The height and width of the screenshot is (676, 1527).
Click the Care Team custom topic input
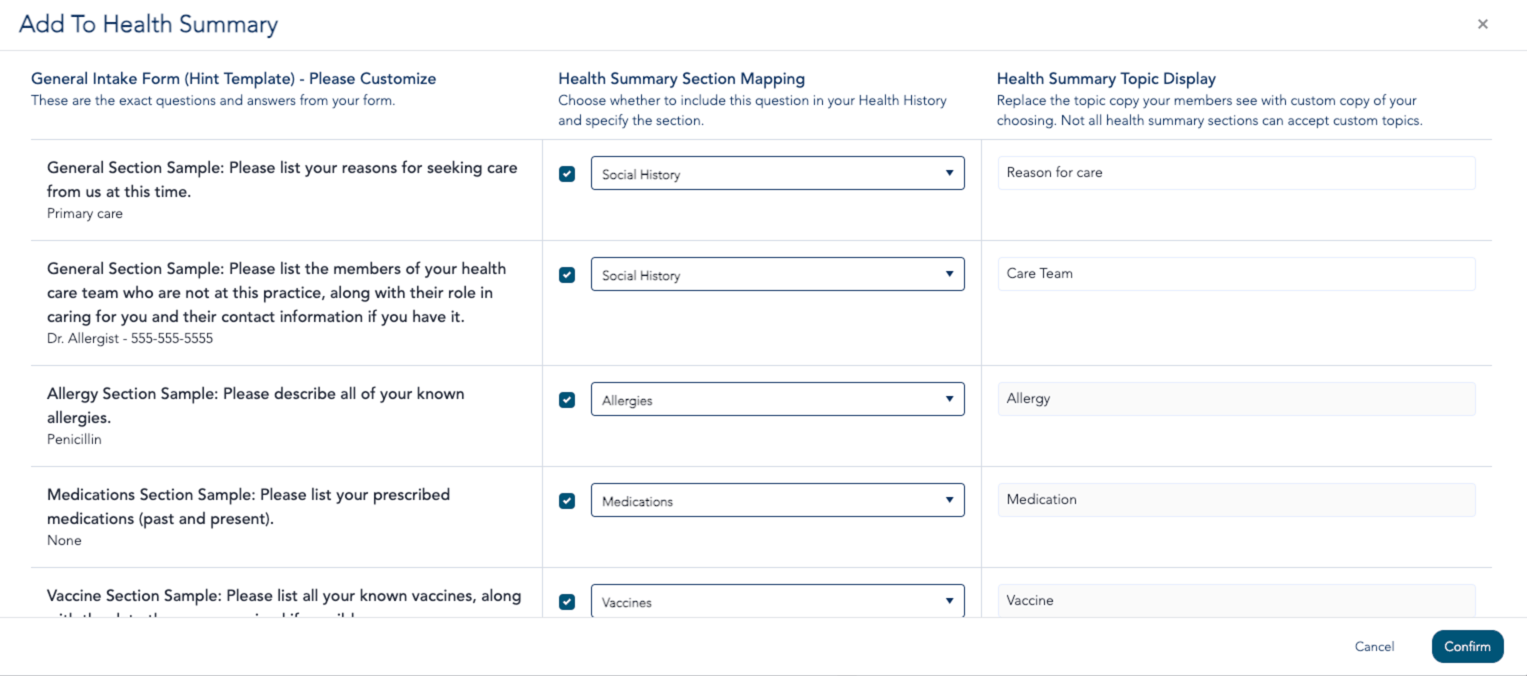[x=1236, y=273]
